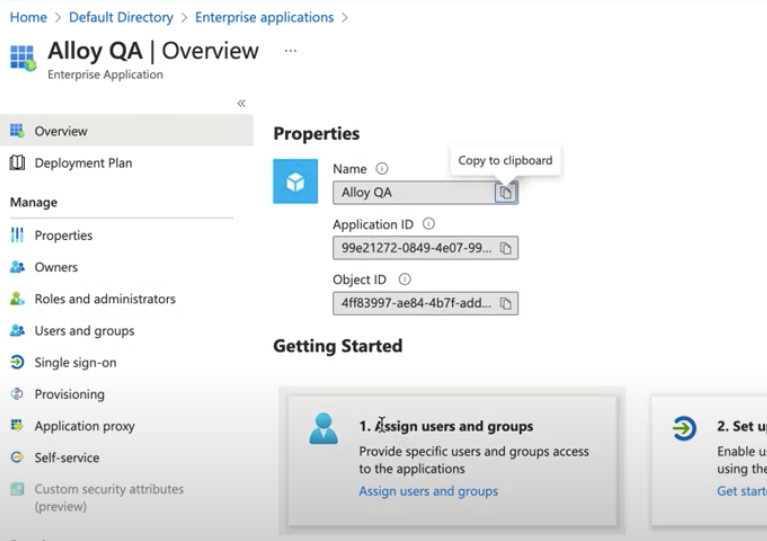Viewport: 767px width, 541px height.
Task: Click the Properties section heading
Action: [x=316, y=134]
